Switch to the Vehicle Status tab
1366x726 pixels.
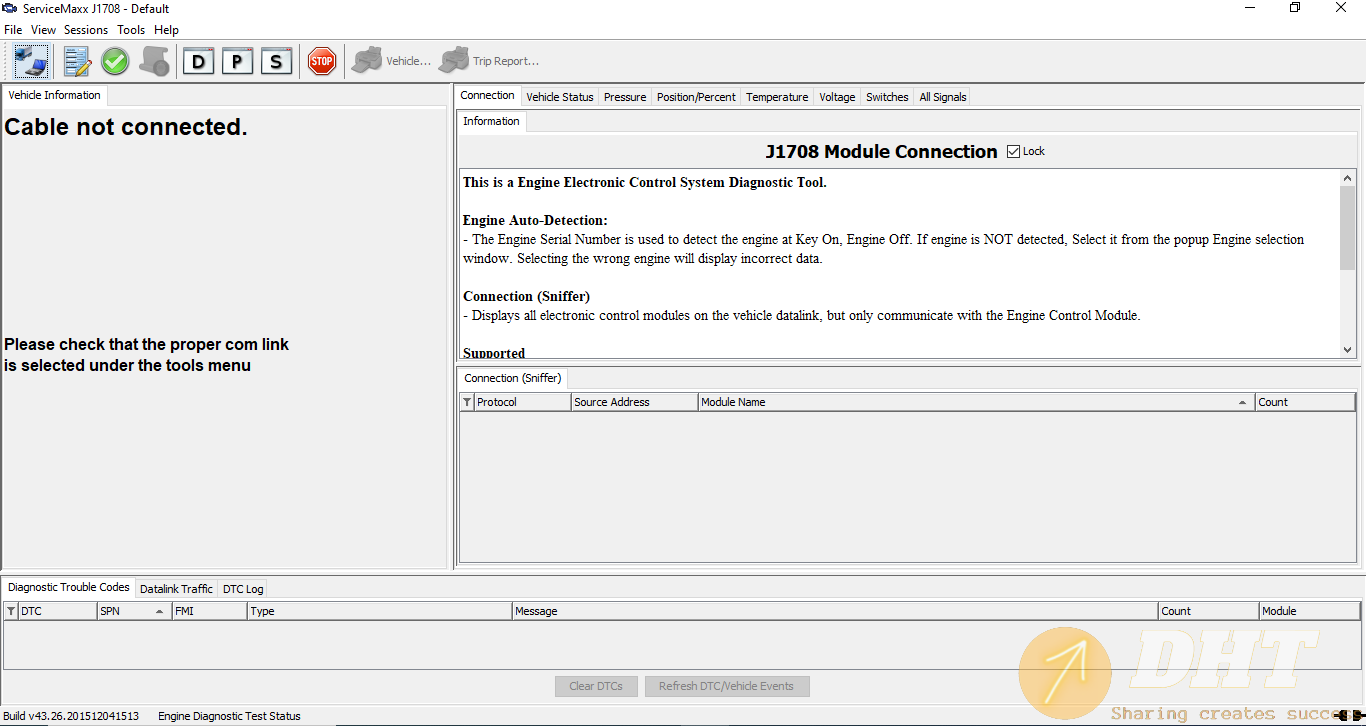(560, 97)
